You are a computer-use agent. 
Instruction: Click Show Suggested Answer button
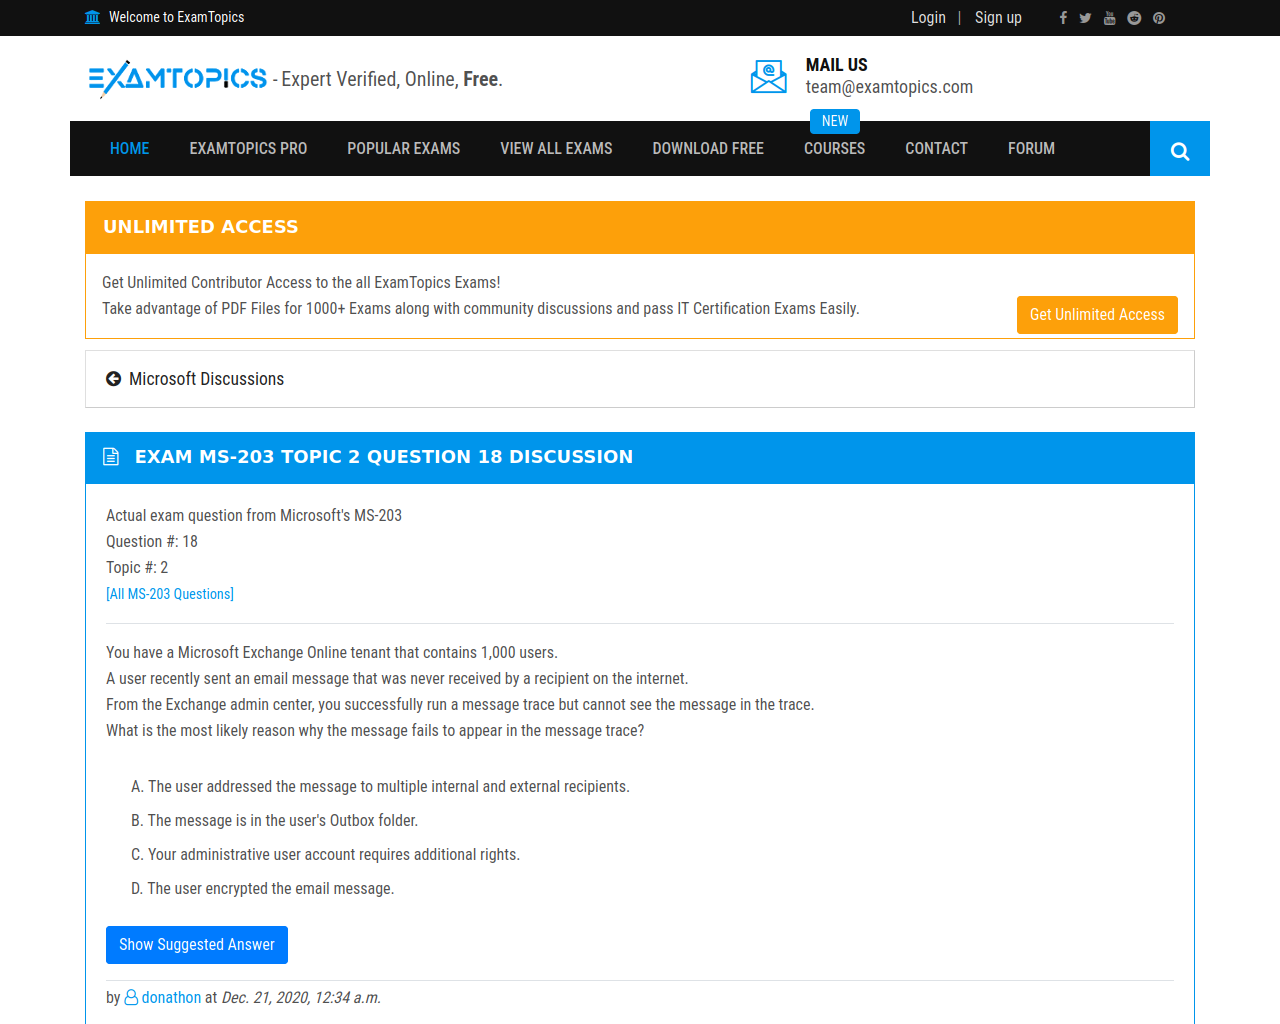click(x=197, y=945)
